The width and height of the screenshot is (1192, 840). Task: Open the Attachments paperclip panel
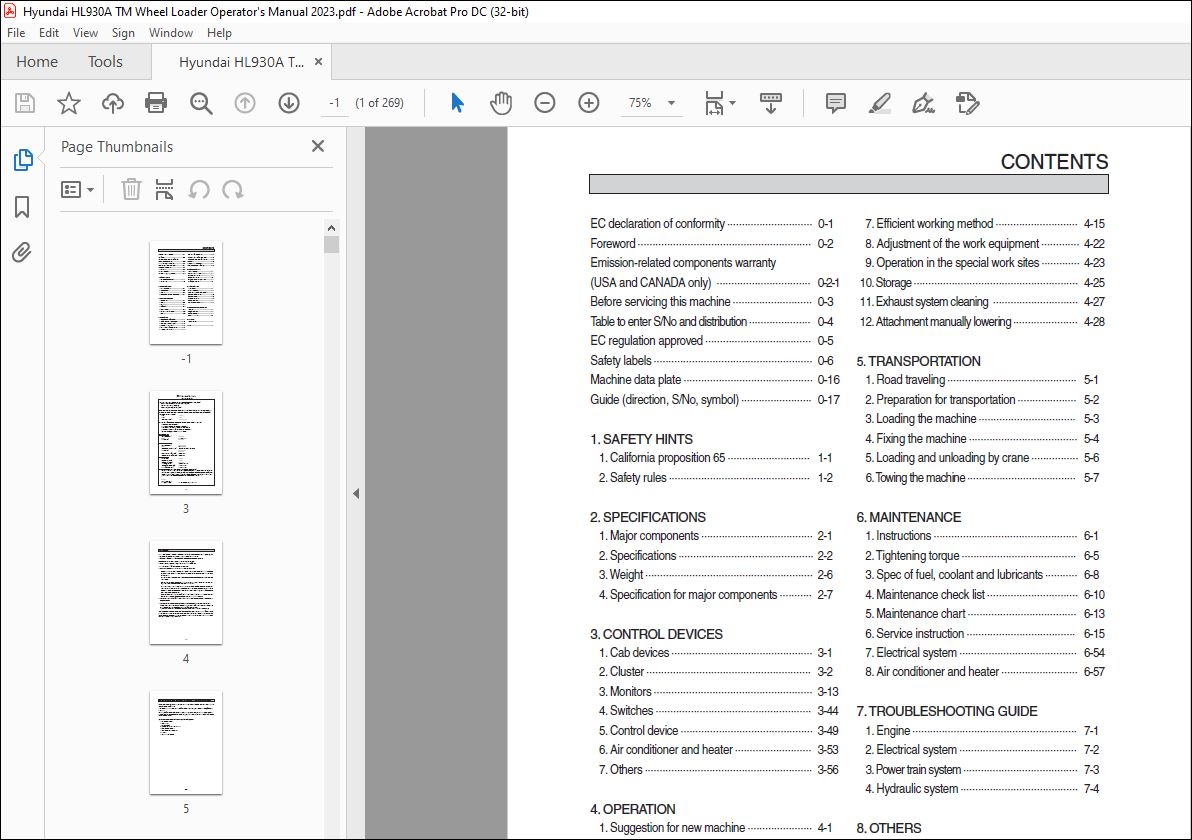(22, 252)
